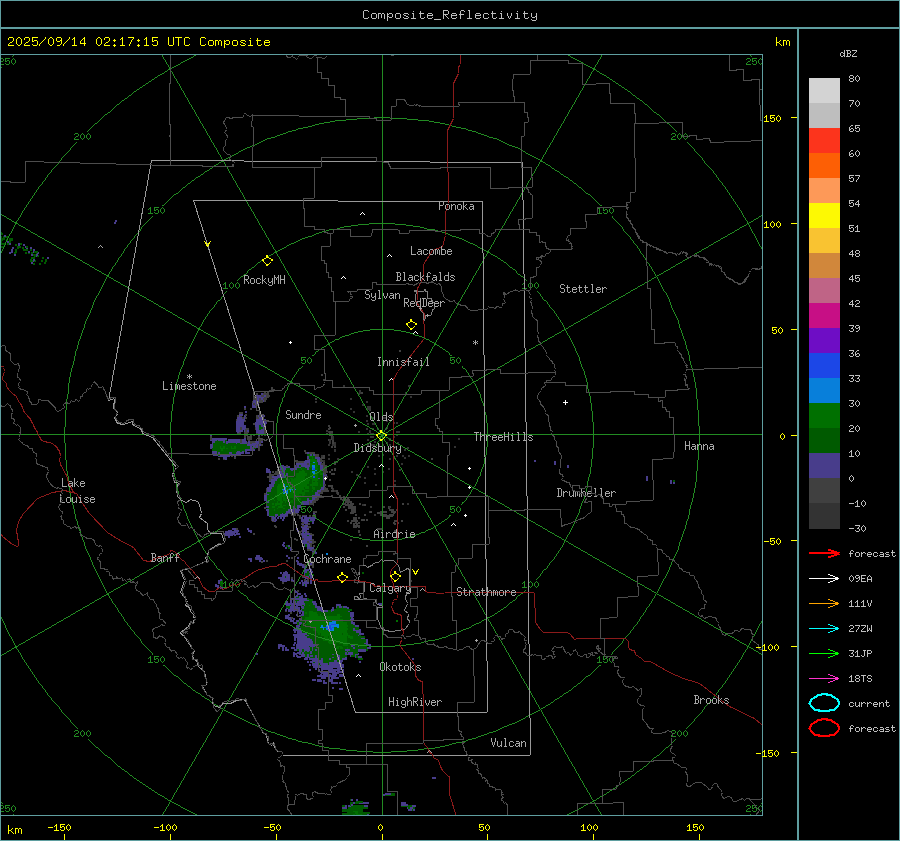
Task: Click the magenta 18TS arrow icon
Action: coord(824,679)
